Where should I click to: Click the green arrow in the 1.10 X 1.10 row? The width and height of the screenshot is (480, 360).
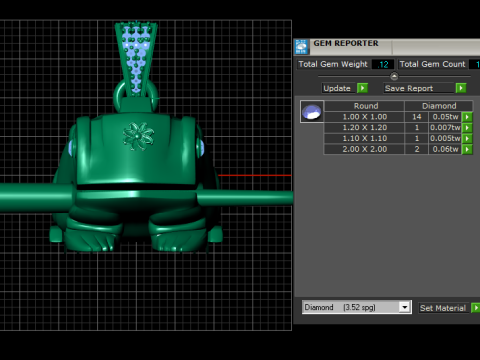click(467, 138)
